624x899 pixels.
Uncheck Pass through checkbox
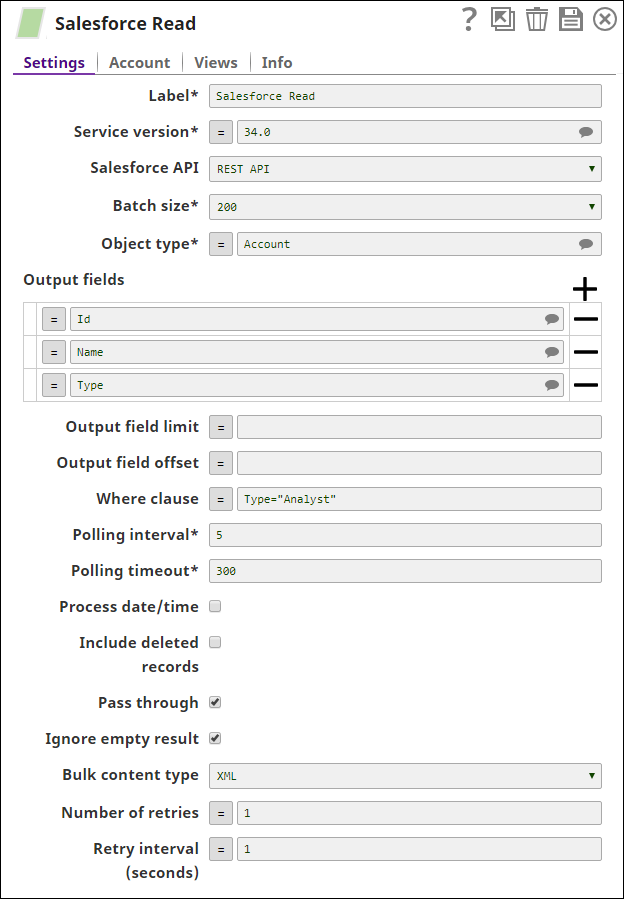pos(215,702)
